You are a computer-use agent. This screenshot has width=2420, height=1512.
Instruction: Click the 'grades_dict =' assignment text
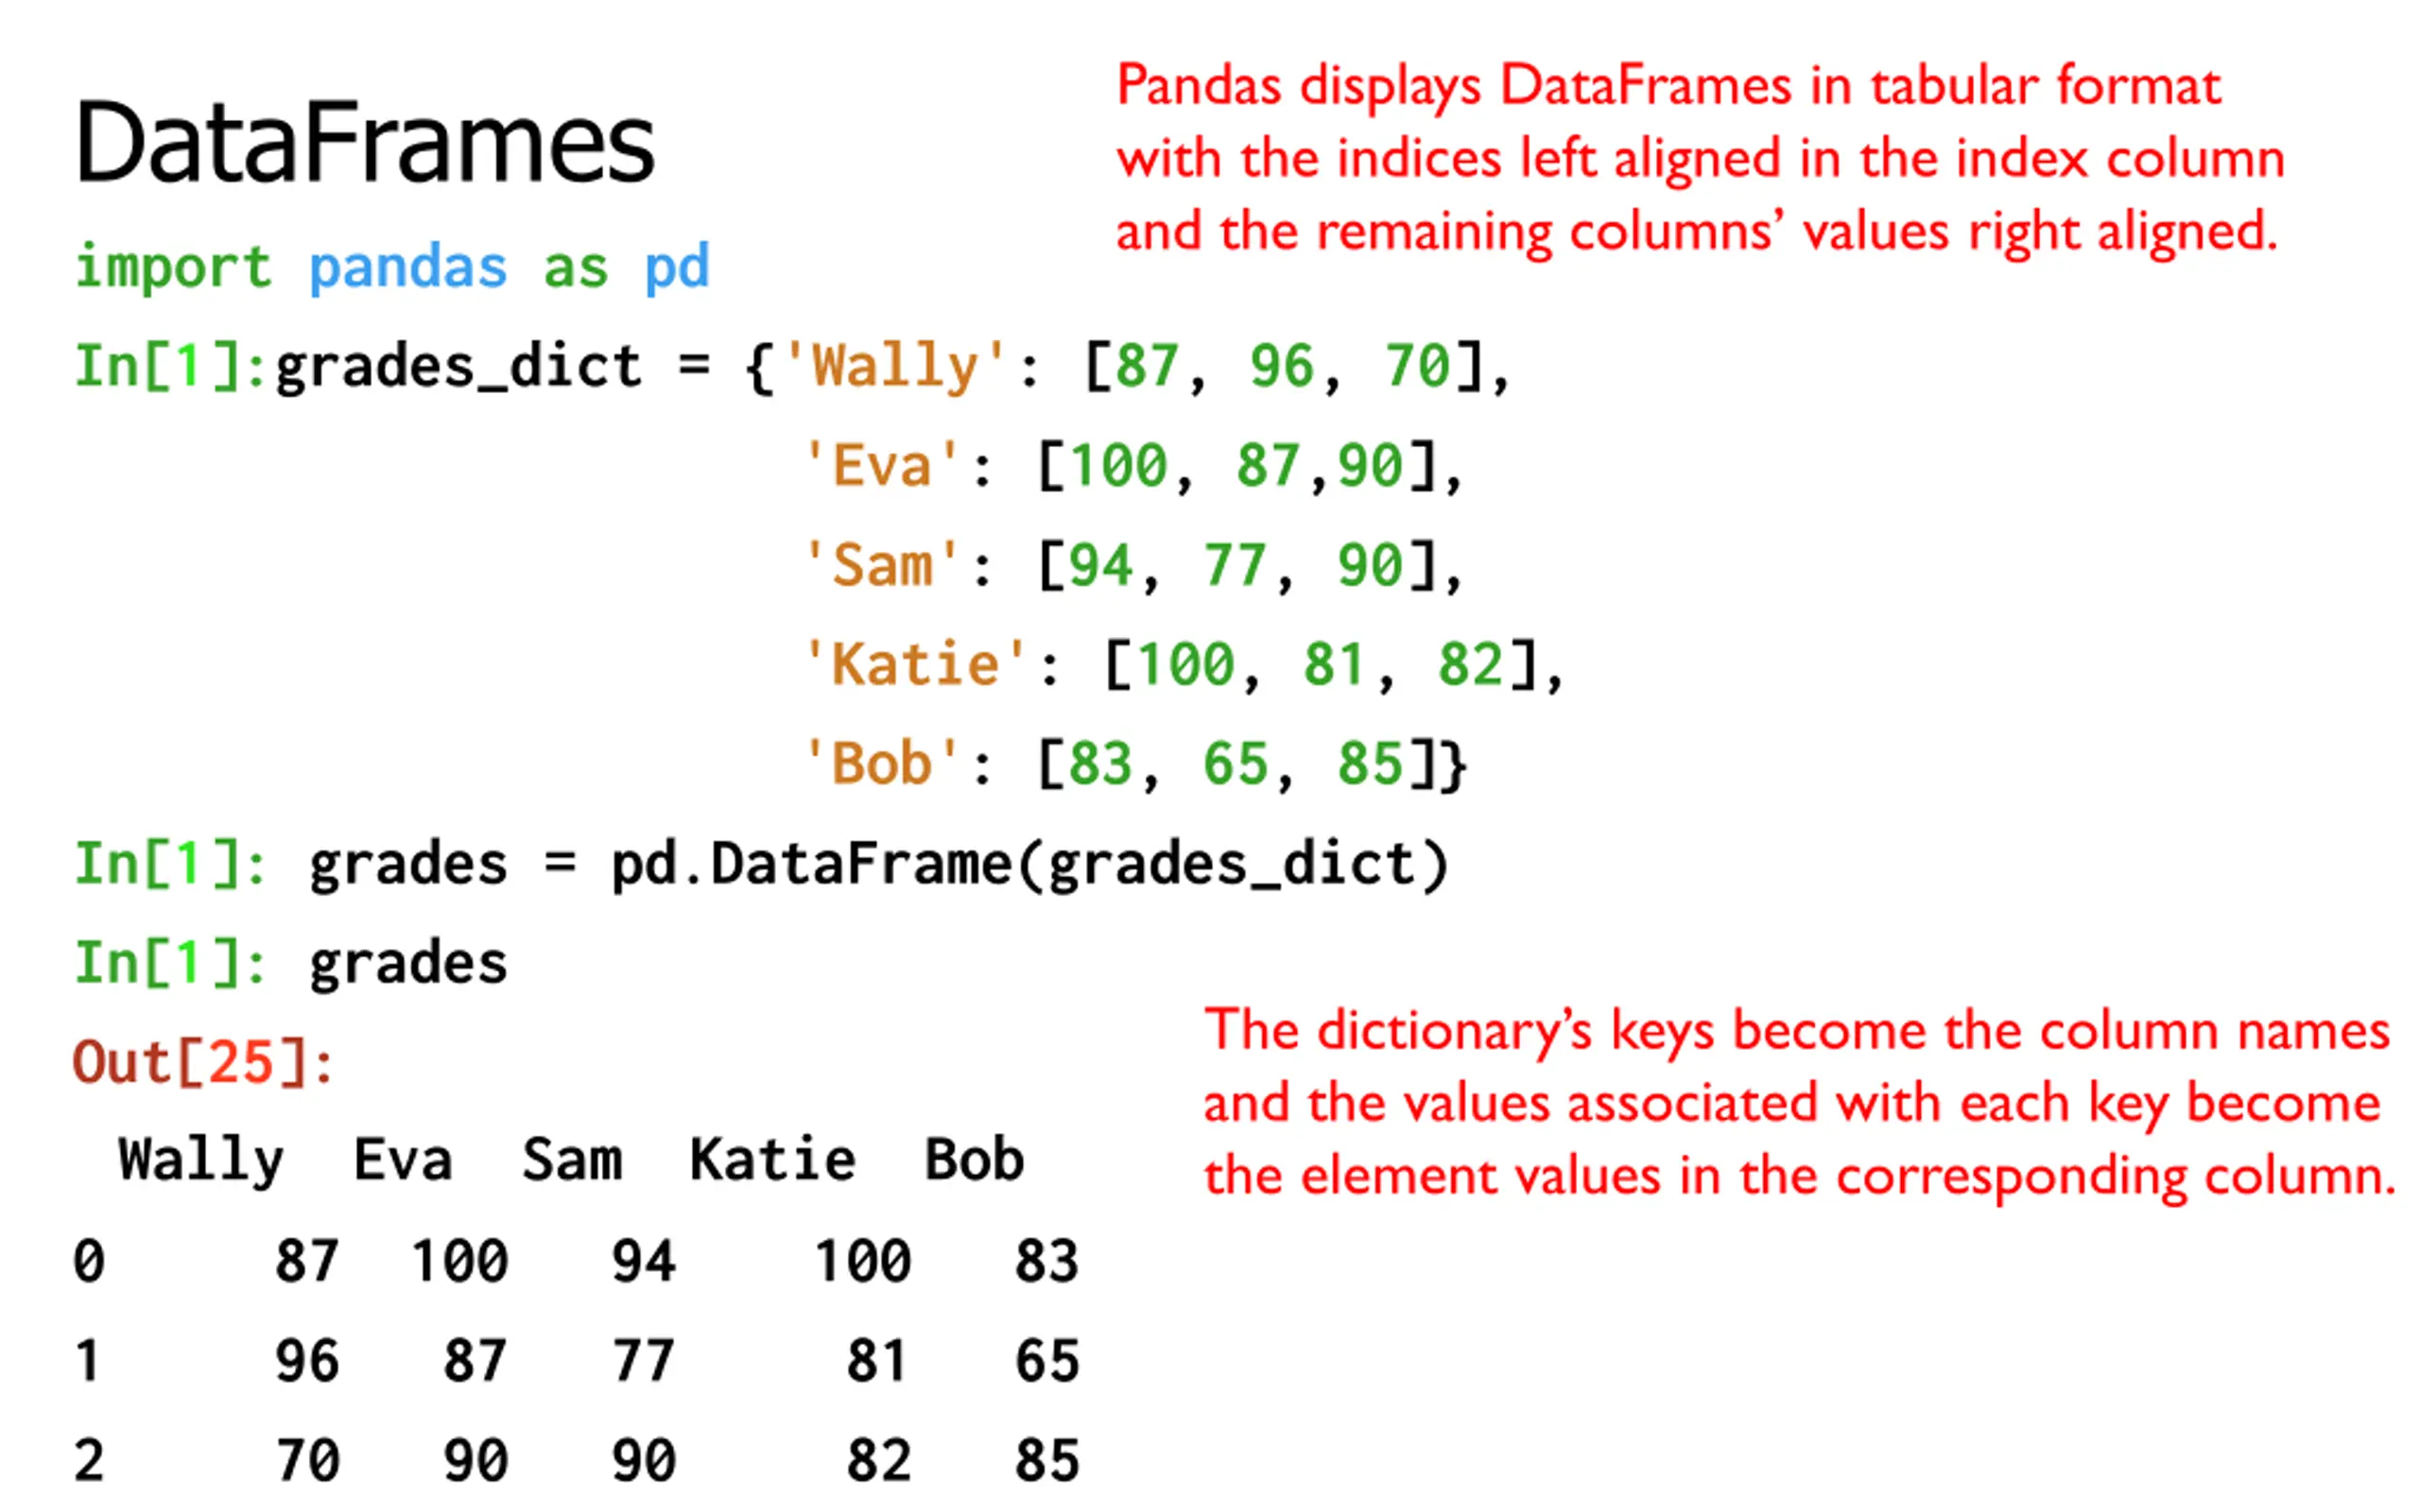click(493, 366)
